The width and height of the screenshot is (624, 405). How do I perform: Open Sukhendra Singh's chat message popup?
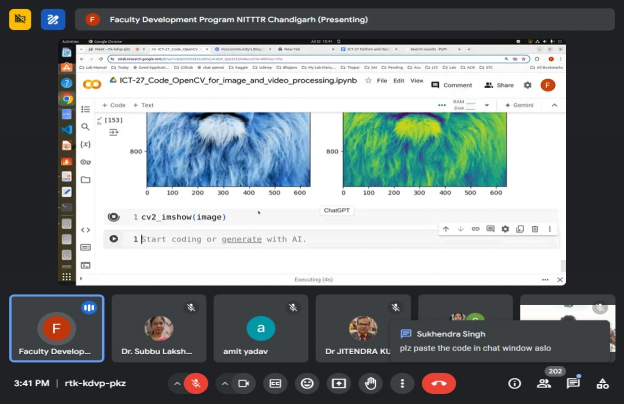pos(500,341)
